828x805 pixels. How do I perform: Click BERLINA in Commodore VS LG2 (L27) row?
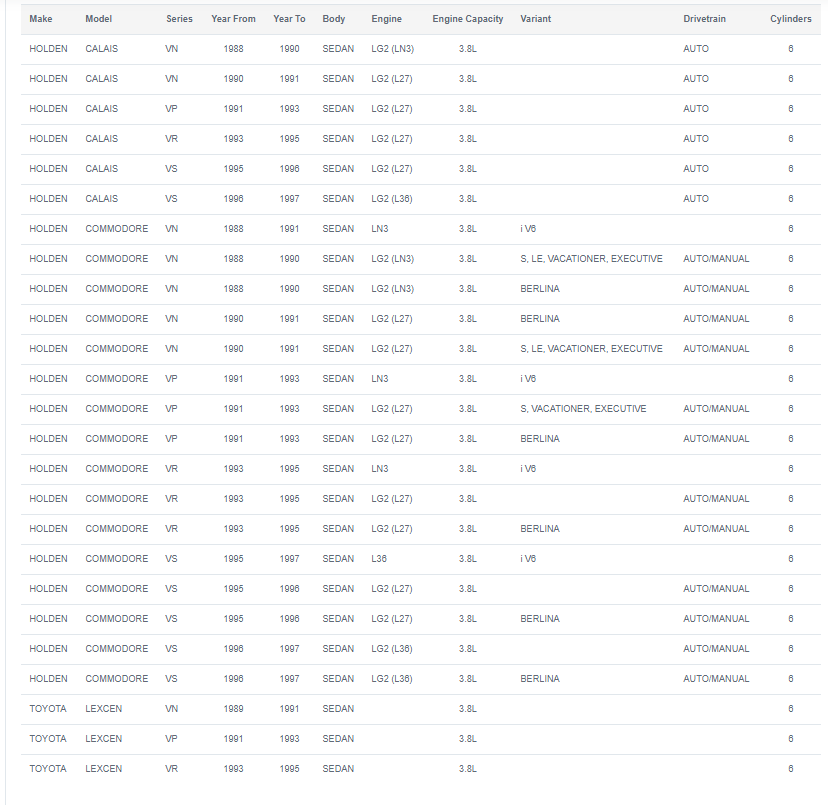[x=540, y=619]
